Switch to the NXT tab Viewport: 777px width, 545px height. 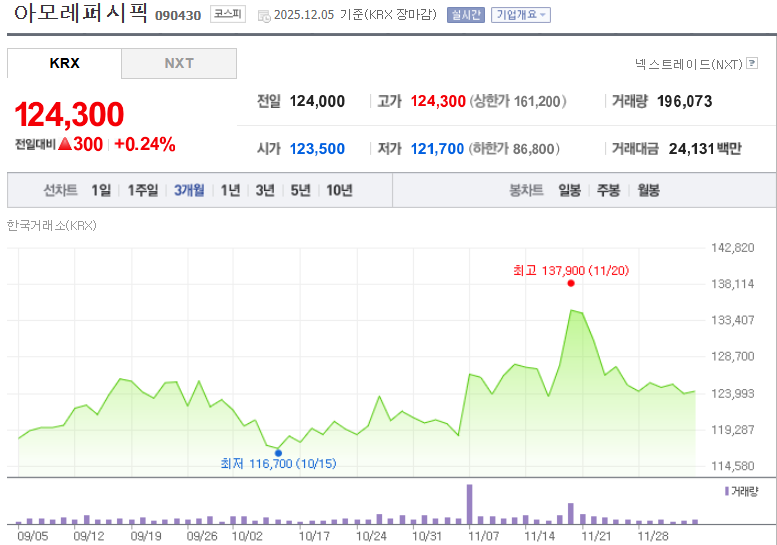point(179,63)
